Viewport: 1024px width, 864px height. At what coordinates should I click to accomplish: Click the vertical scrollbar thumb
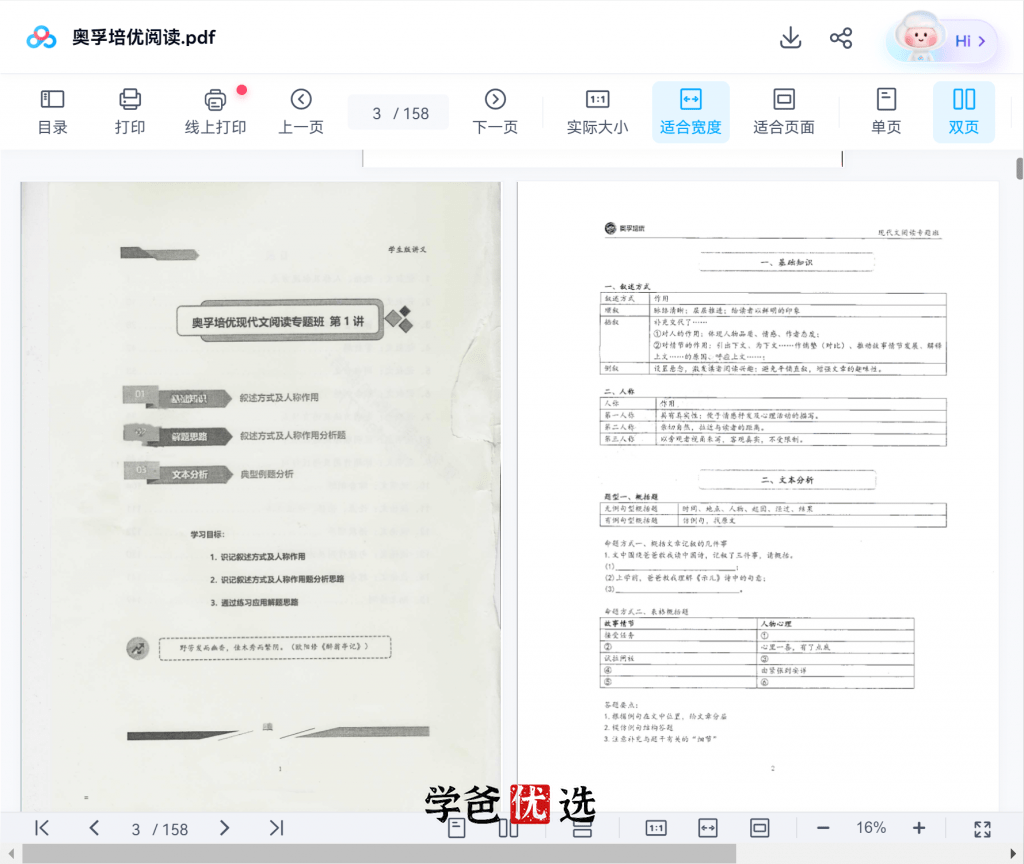pyautogui.click(x=1019, y=168)
